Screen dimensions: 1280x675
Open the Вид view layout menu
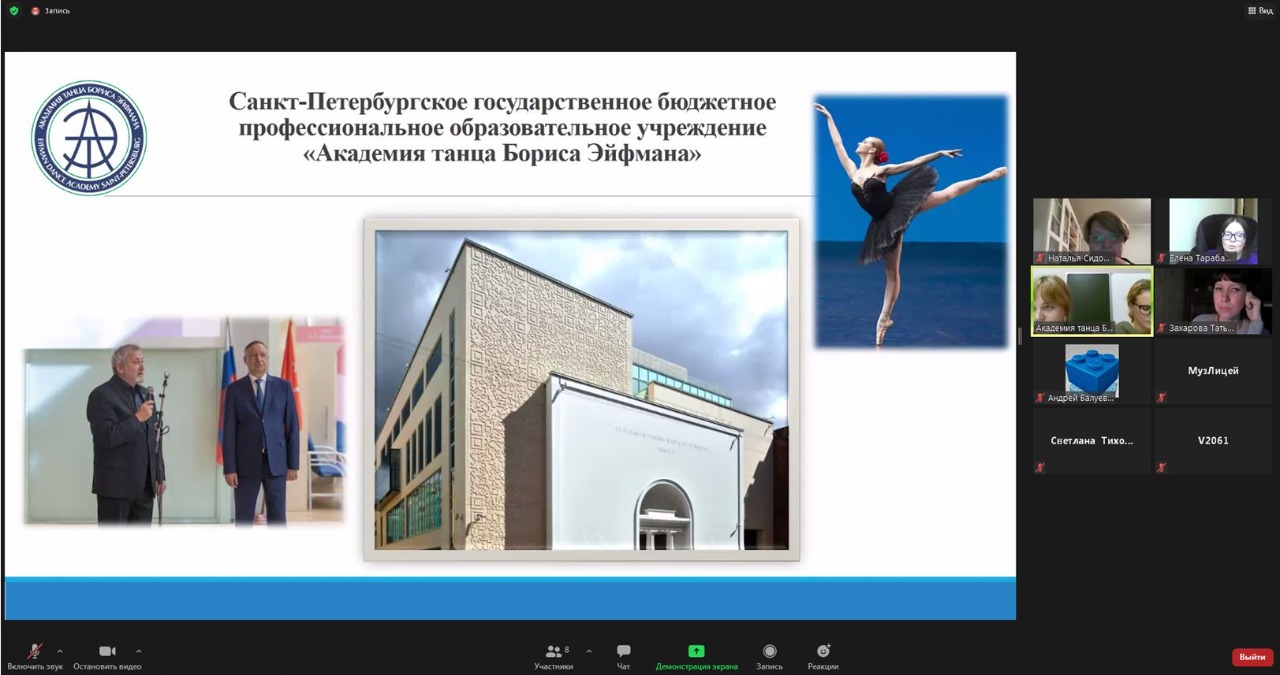[1259, 11]
